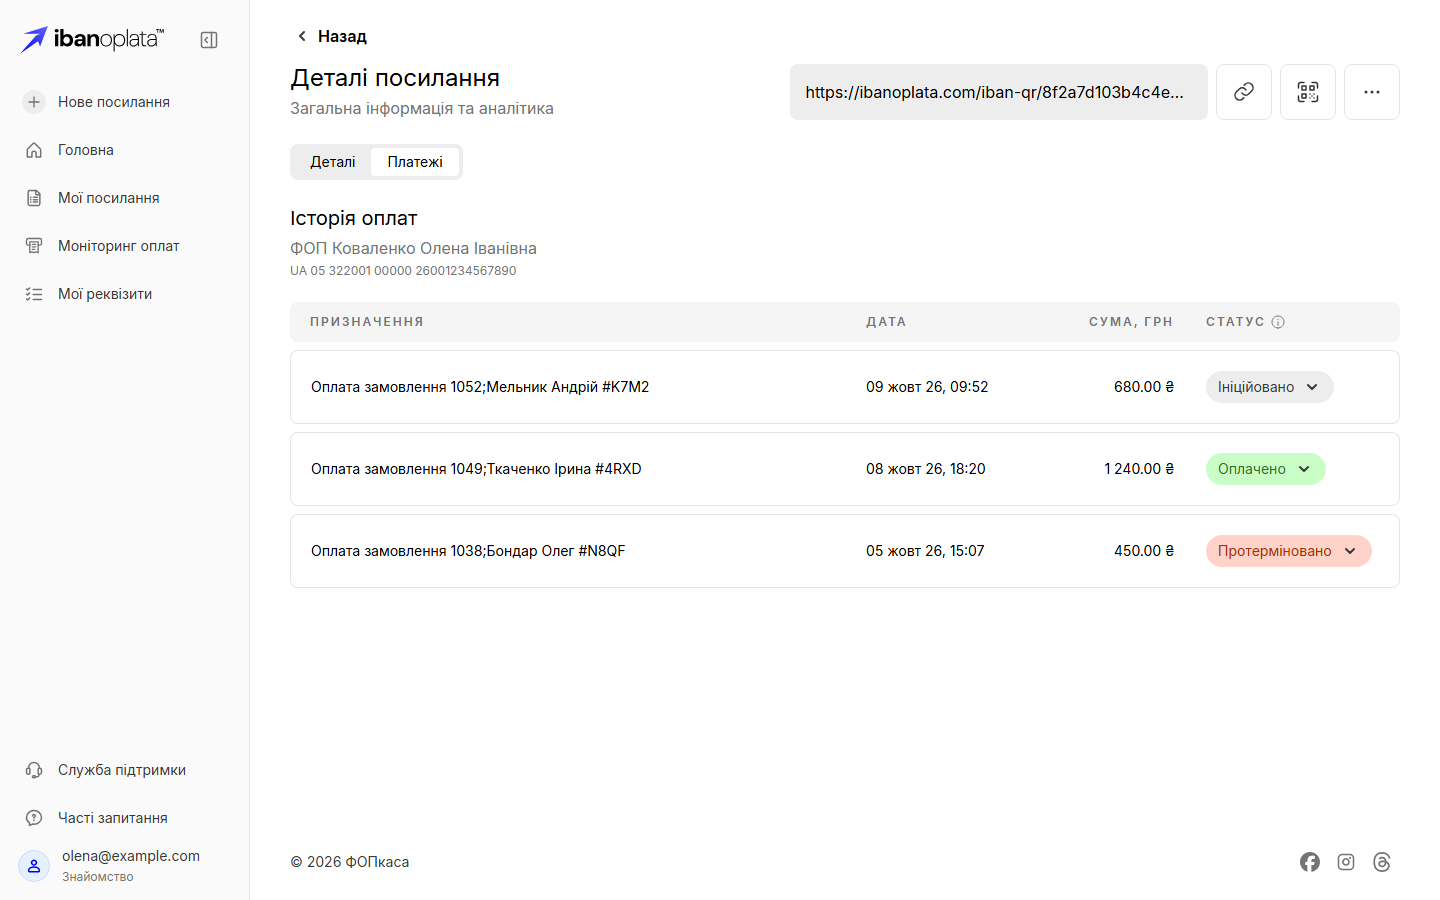Open the Threads icon in footer
Image resolution: width=1440 pixels, height=900 pixels.
pos(1382,862)
